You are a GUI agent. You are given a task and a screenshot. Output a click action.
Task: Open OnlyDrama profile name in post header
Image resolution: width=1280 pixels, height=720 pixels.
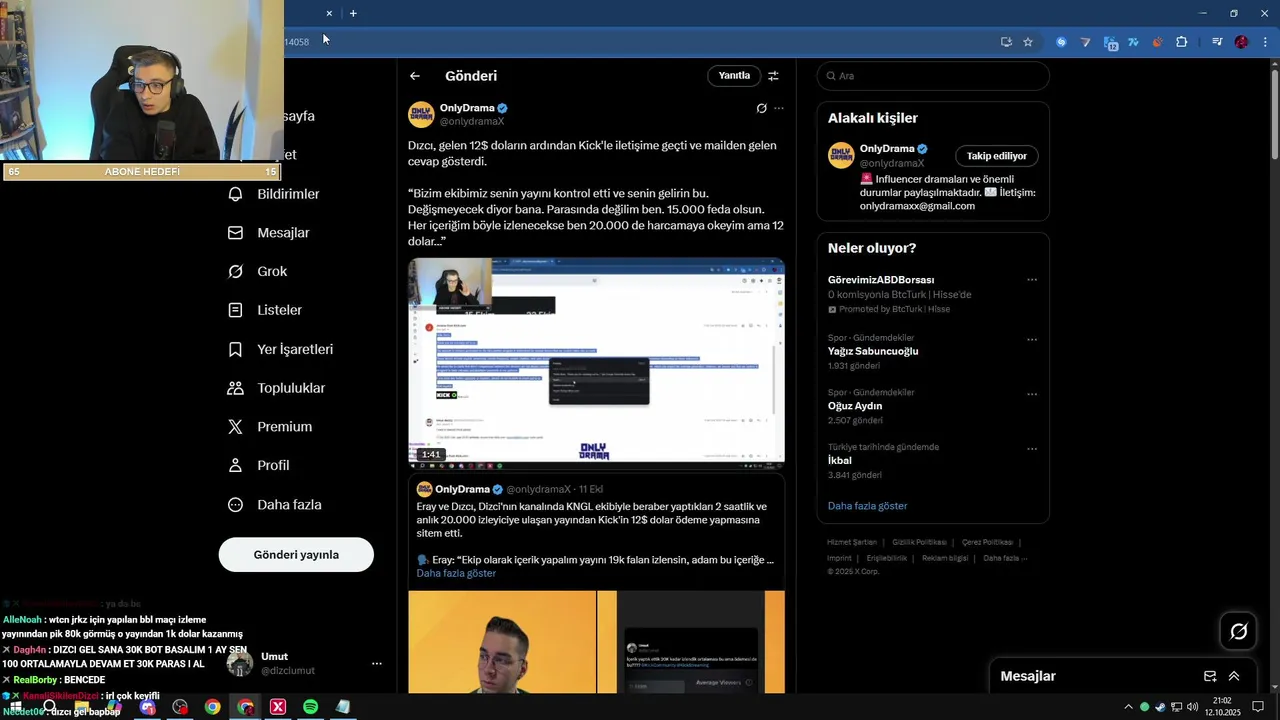(467, 108)
